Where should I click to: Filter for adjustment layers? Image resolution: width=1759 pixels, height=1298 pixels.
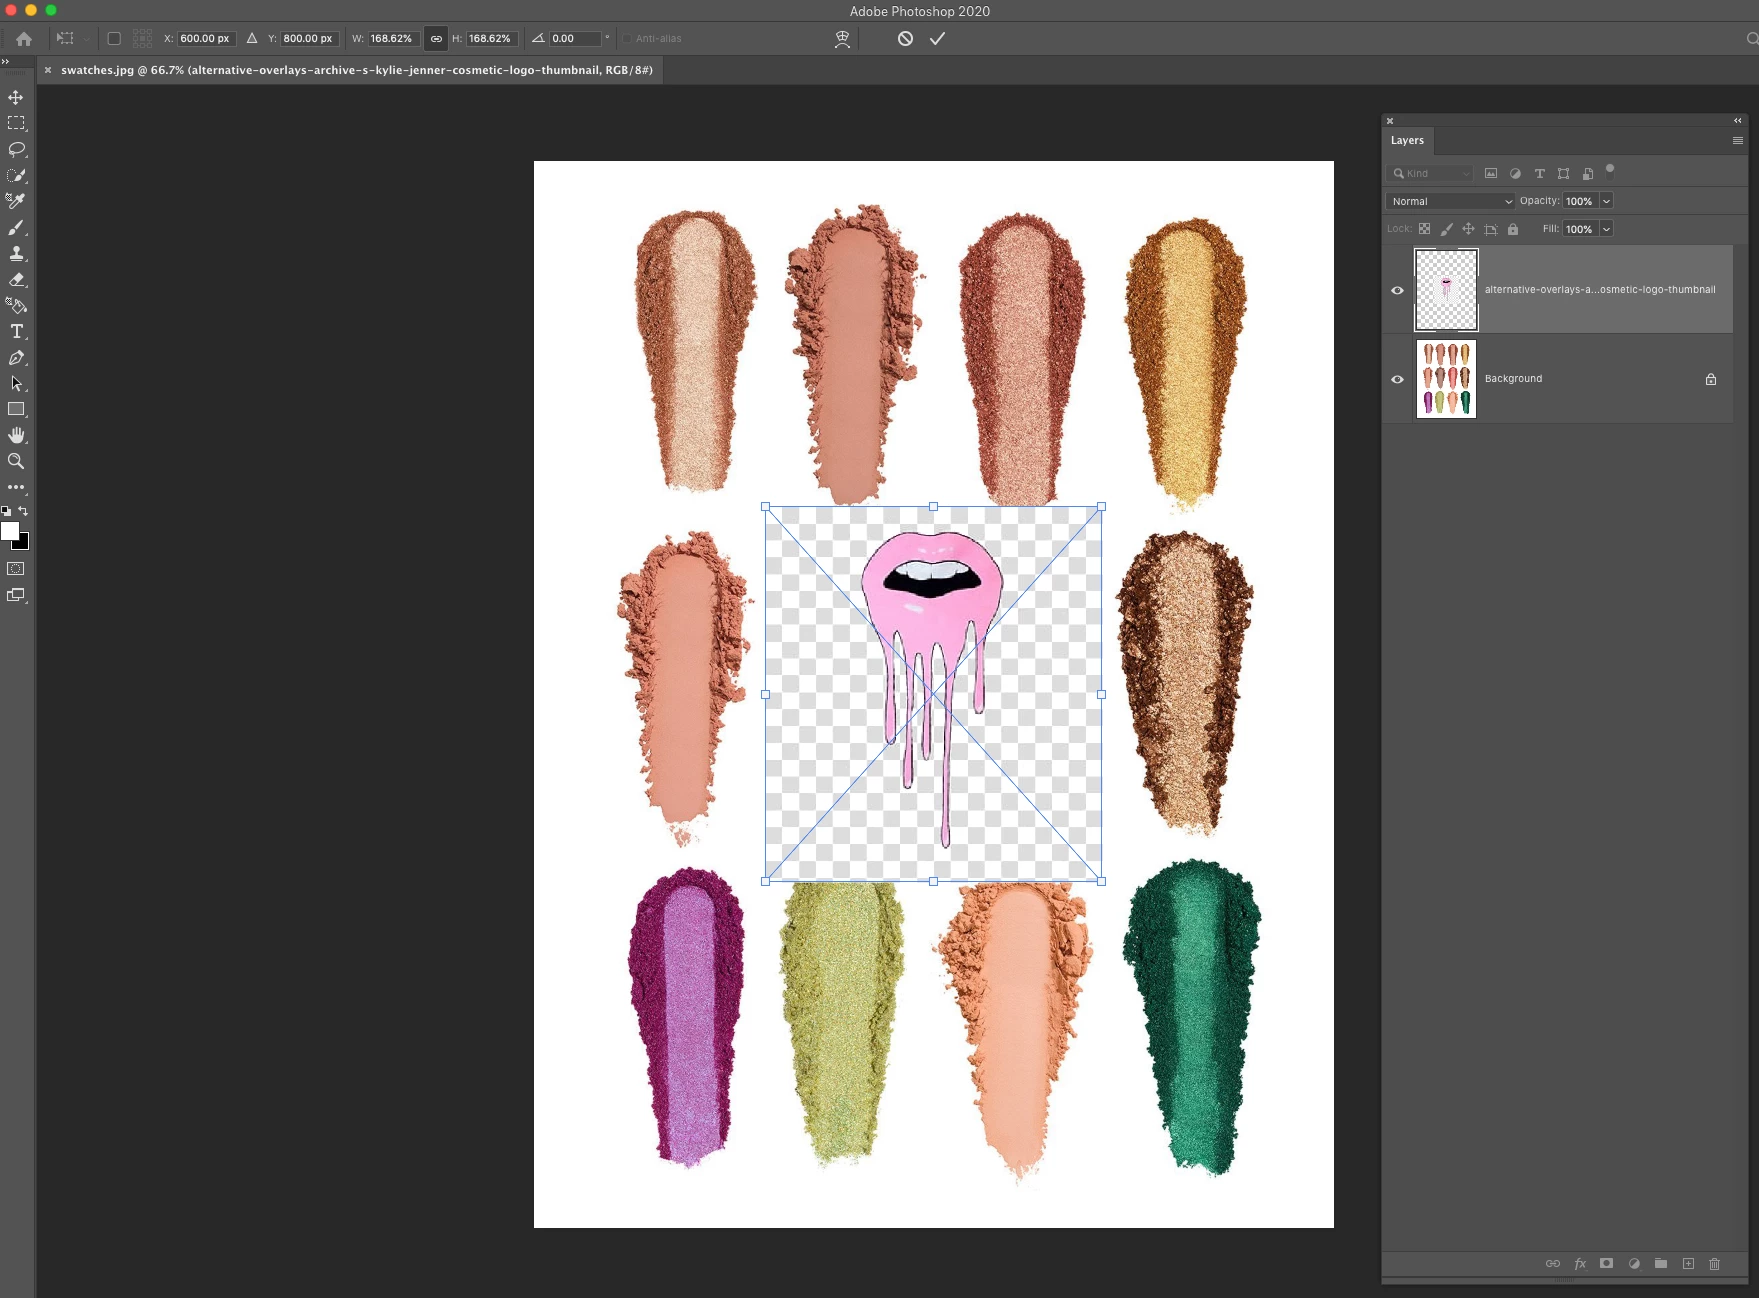(1515, 174)
